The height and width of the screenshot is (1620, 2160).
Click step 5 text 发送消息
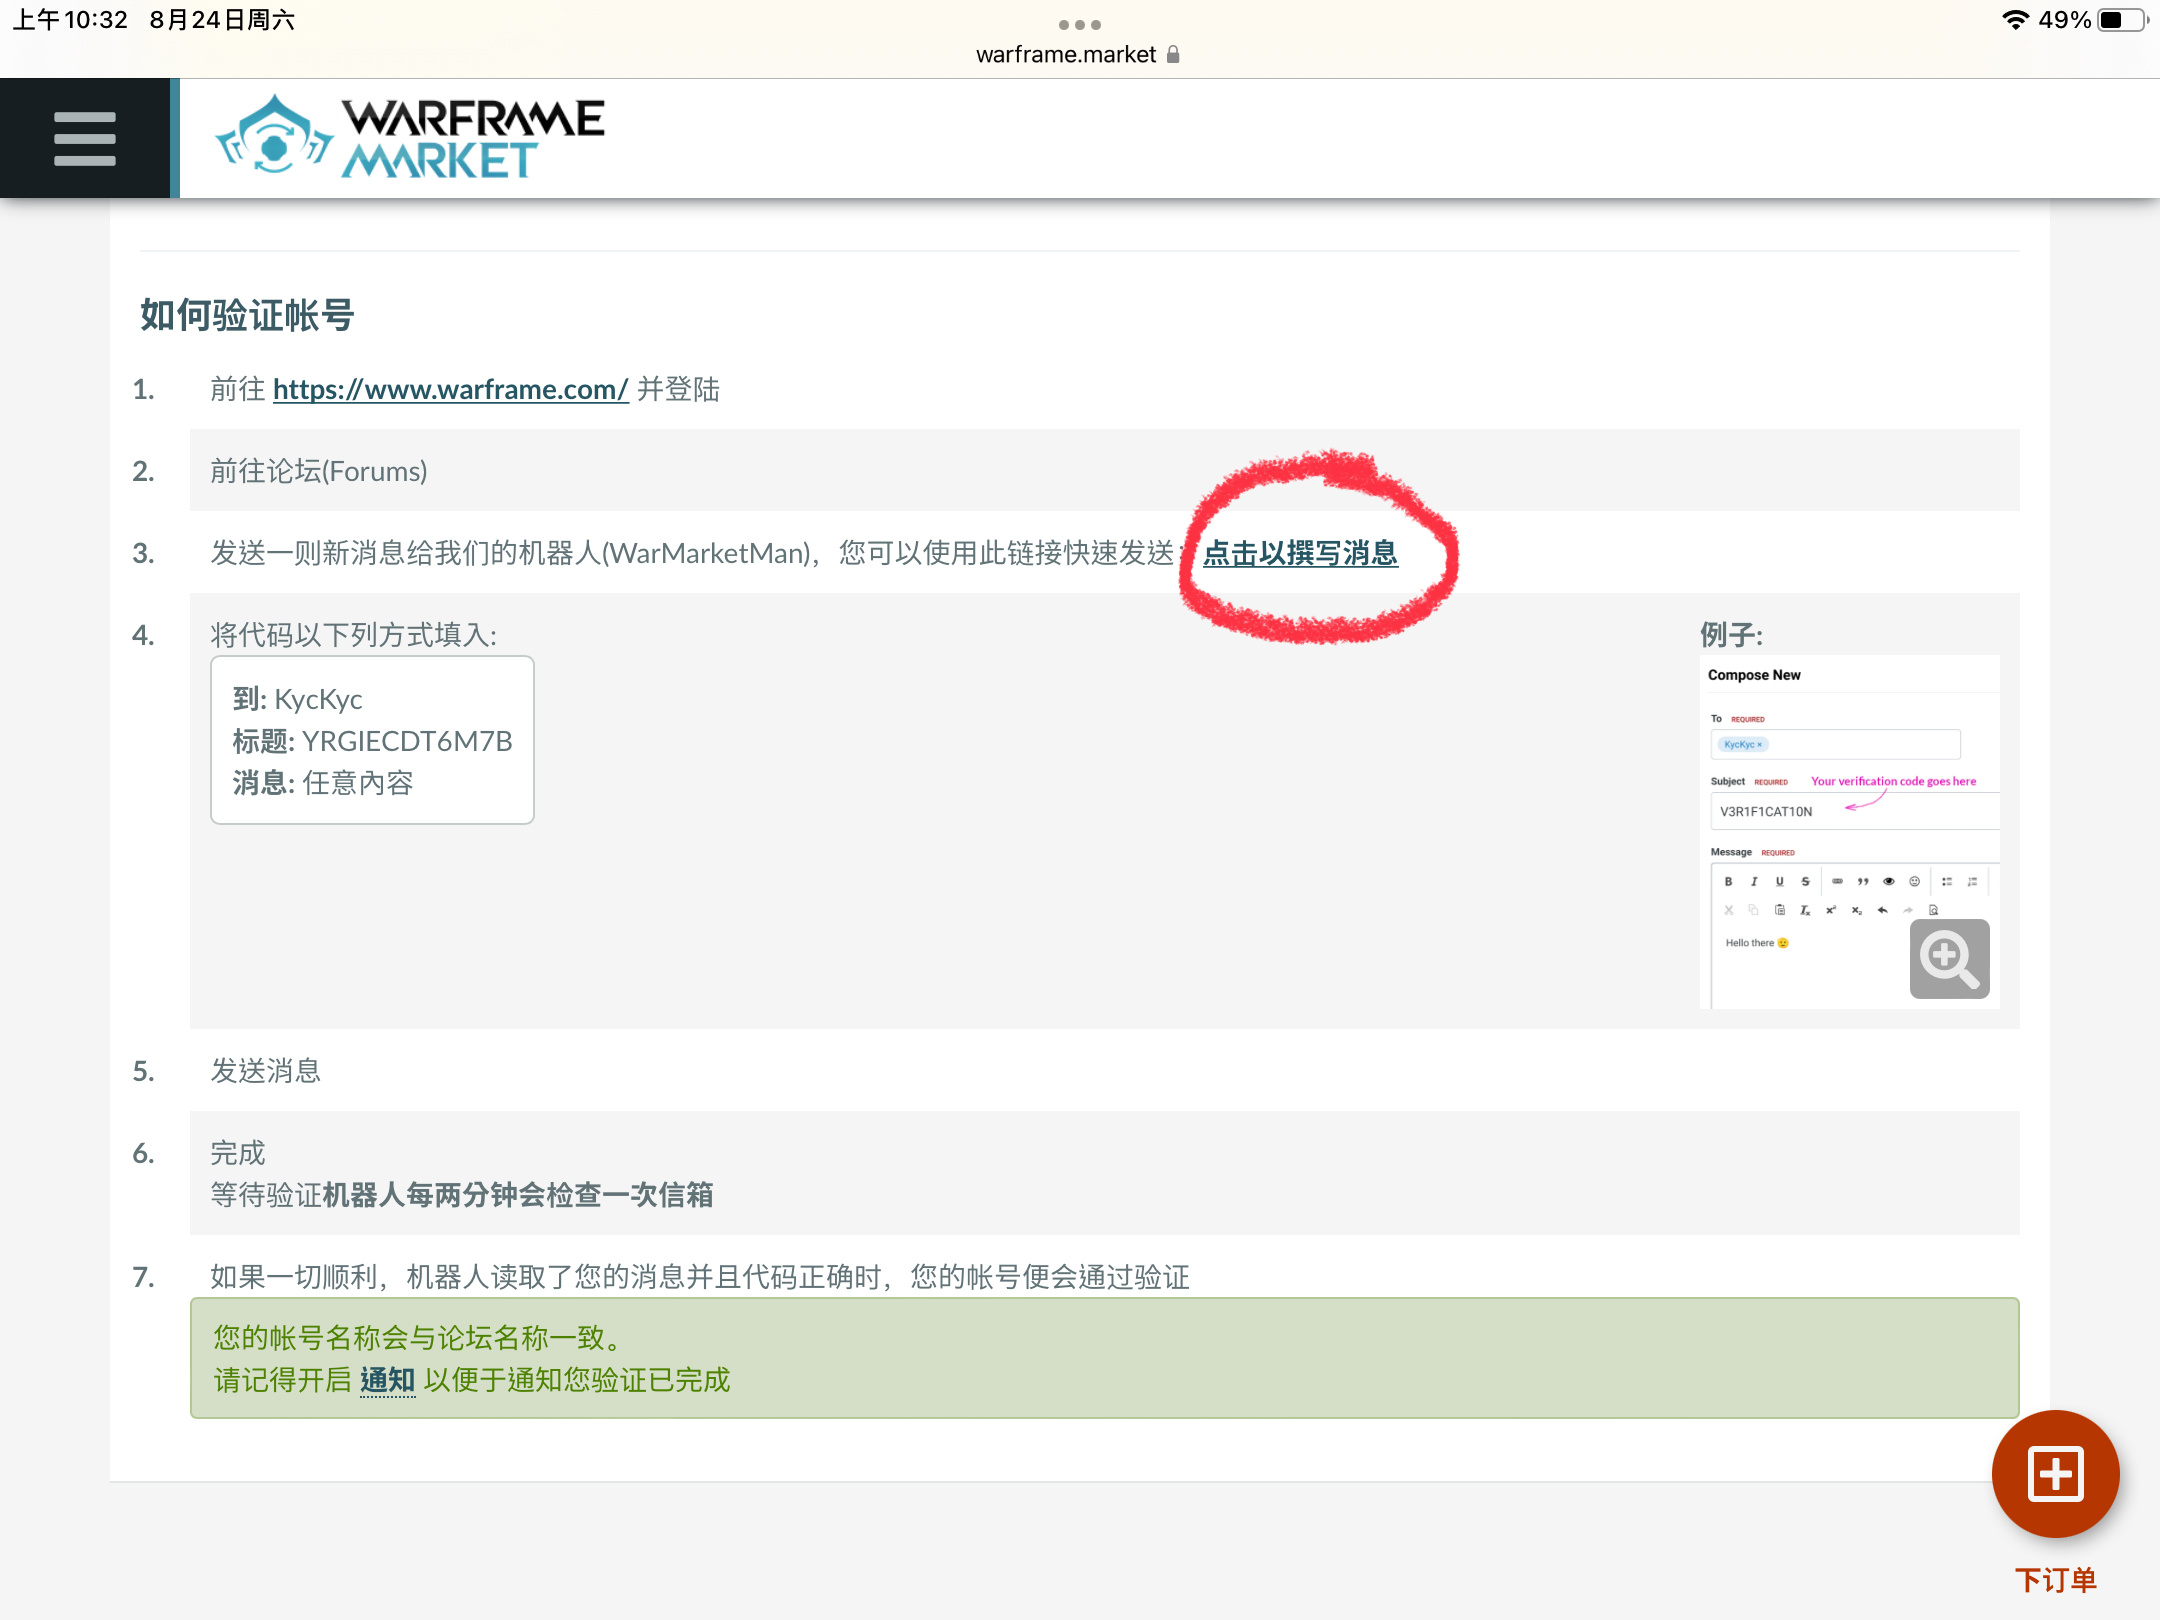(x=265, y=1071)
